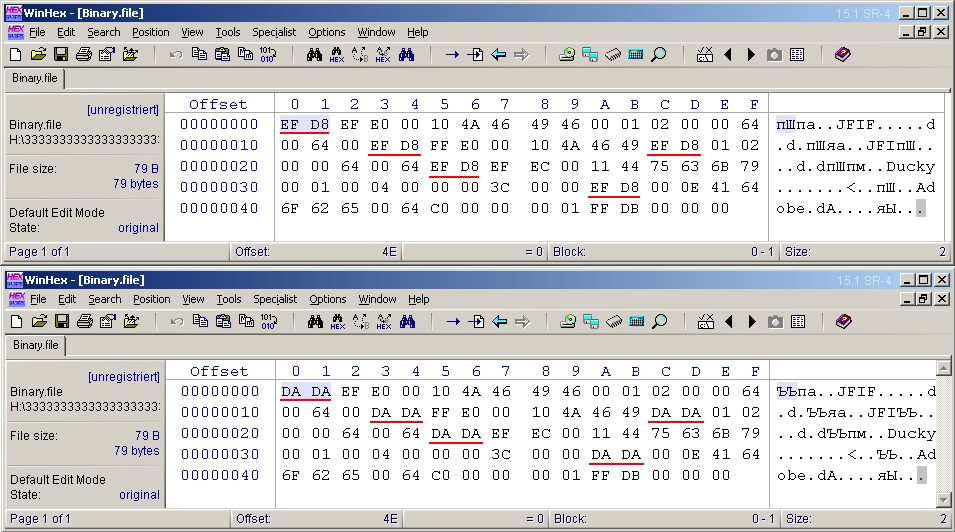This screenshot has width=955, height=532.
Task: Open the Search menu in top window
Action: pyautogui.click(x=104, y=32)
